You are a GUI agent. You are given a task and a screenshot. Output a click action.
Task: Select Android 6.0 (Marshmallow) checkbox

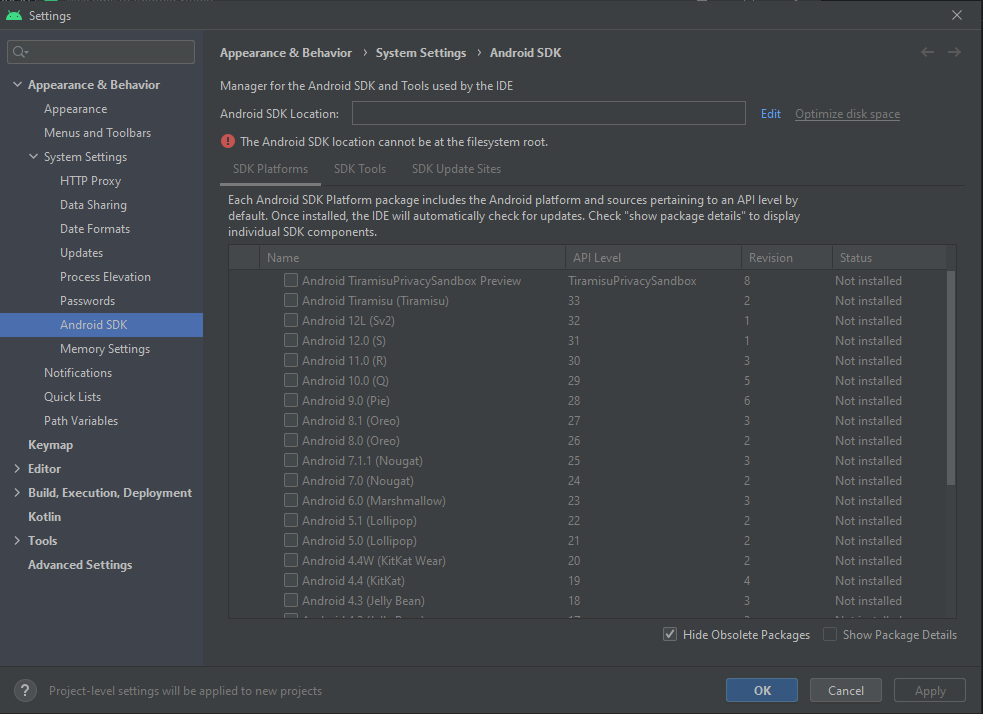point(291,500)
